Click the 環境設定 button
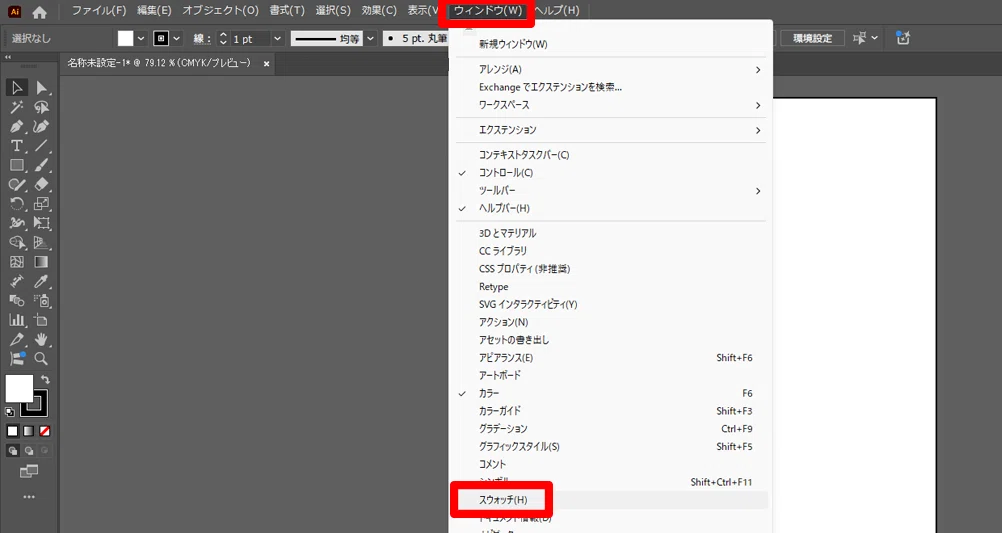The height and width of the screenshot is (533, 1002). pyautogui.click(x=813, y=38)
